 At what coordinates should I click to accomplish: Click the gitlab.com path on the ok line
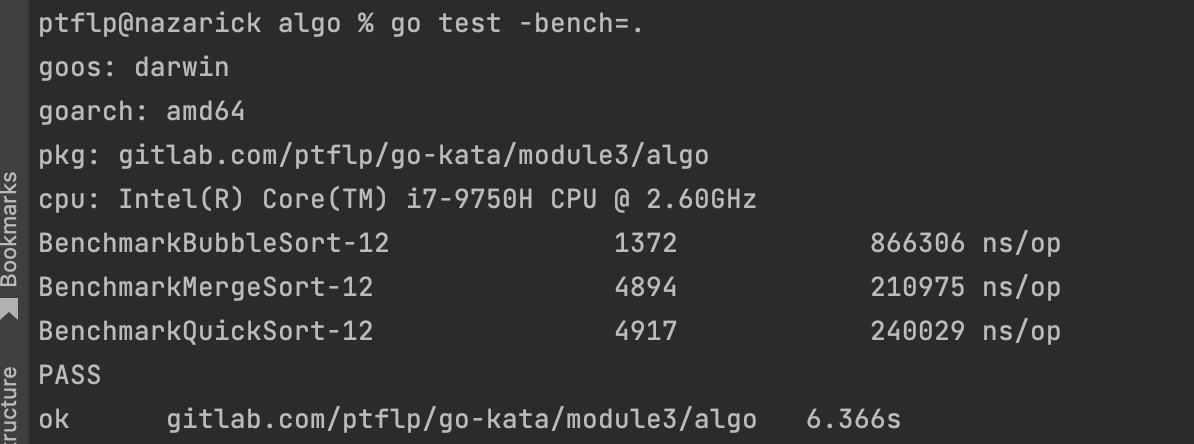[461, 419]
